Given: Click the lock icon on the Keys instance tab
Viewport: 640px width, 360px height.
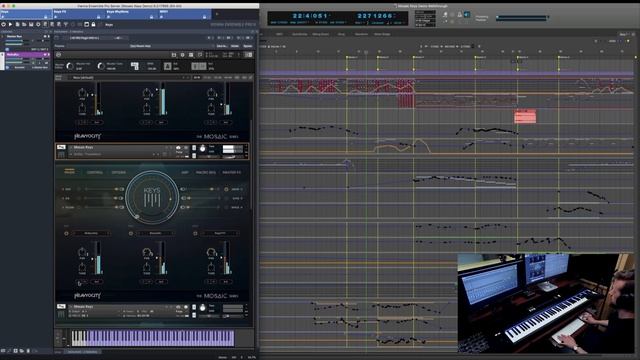Looking at the screenshot, I should tap(46, 17).
